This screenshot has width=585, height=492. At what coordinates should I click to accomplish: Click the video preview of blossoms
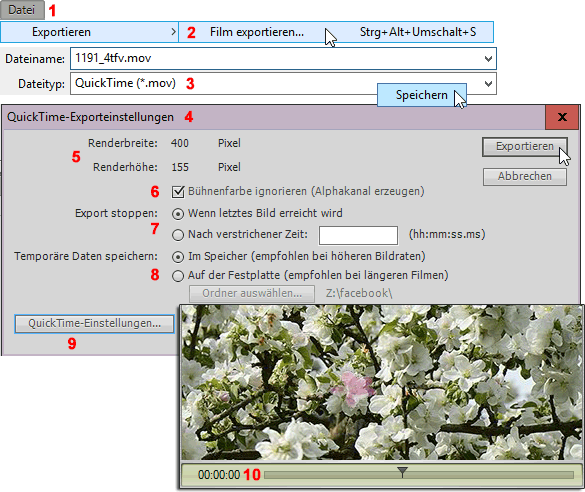(x=382, y=382)
